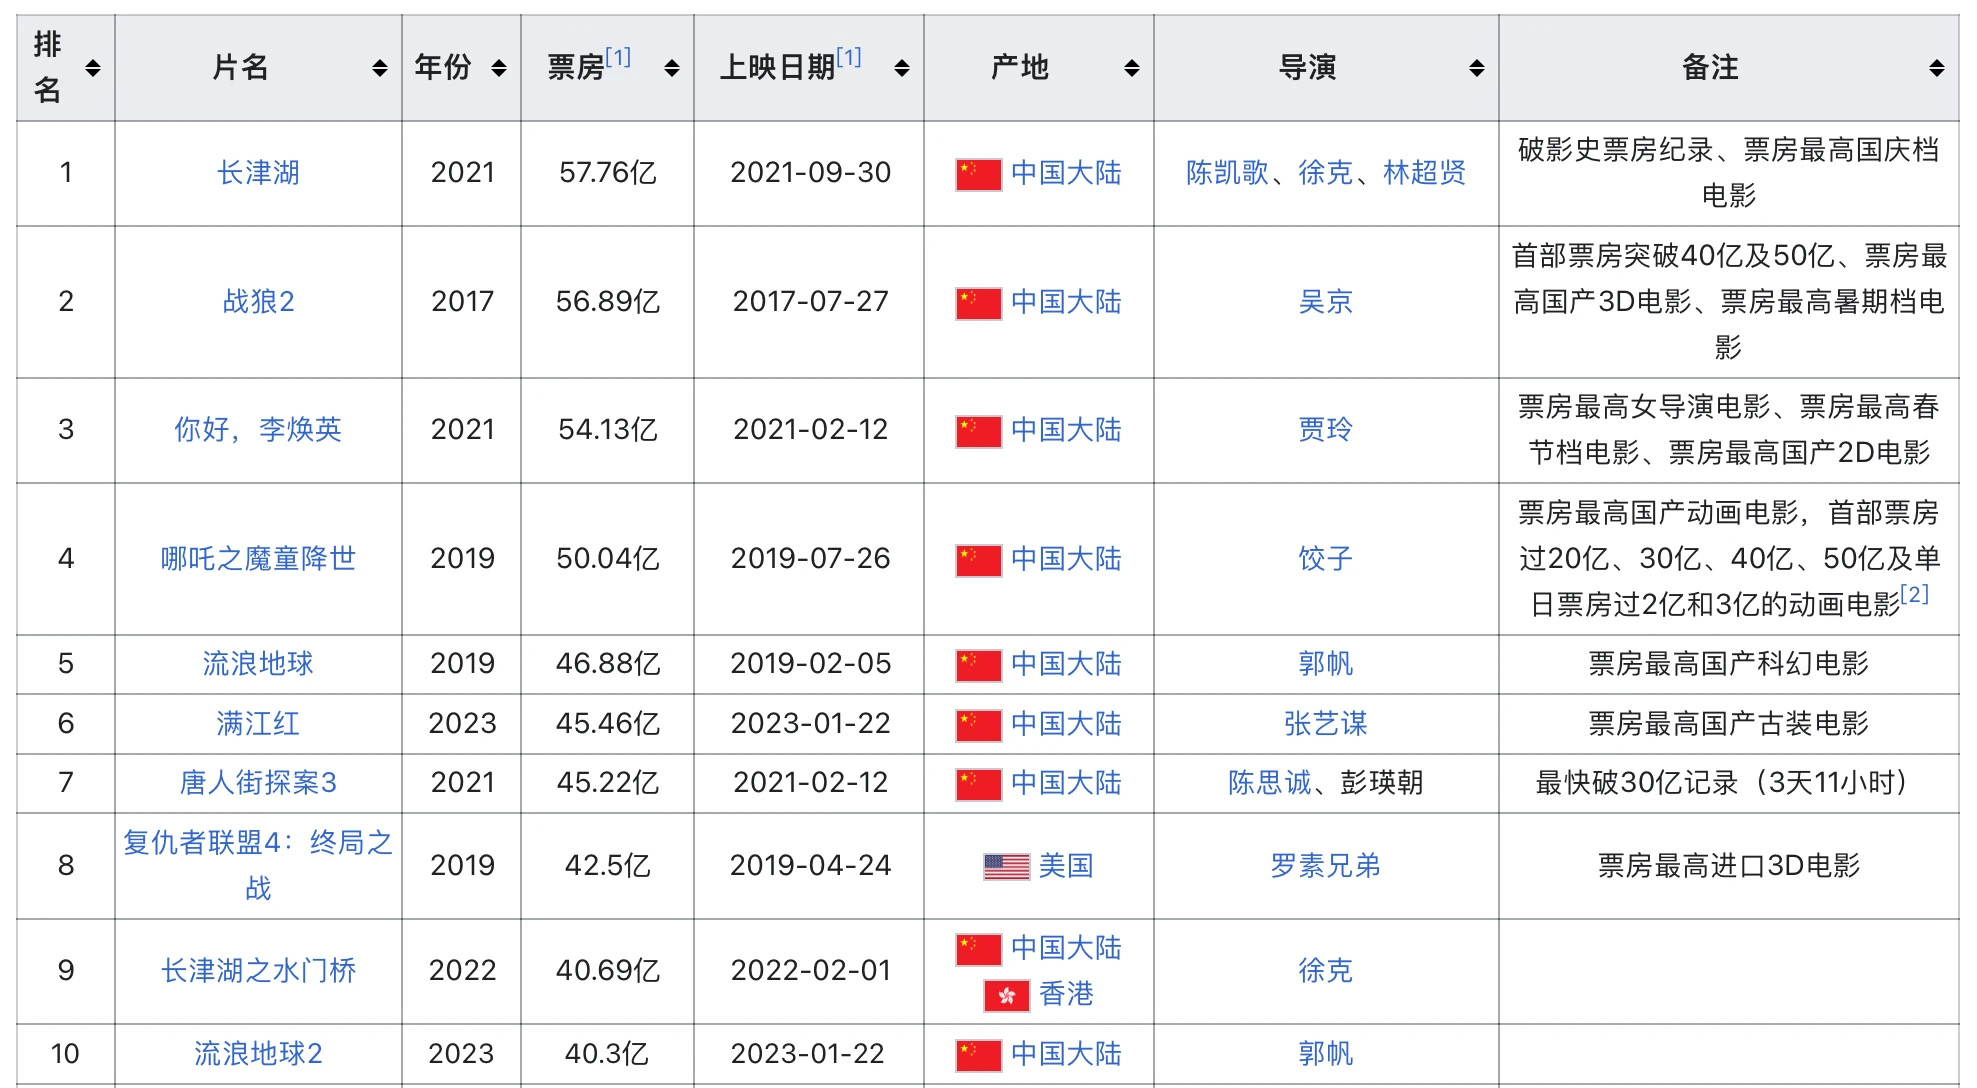1977x1088 pixels.
Task: Open 郭帆 link in 流浪地球 row 5
Action: pos(1326,663)
